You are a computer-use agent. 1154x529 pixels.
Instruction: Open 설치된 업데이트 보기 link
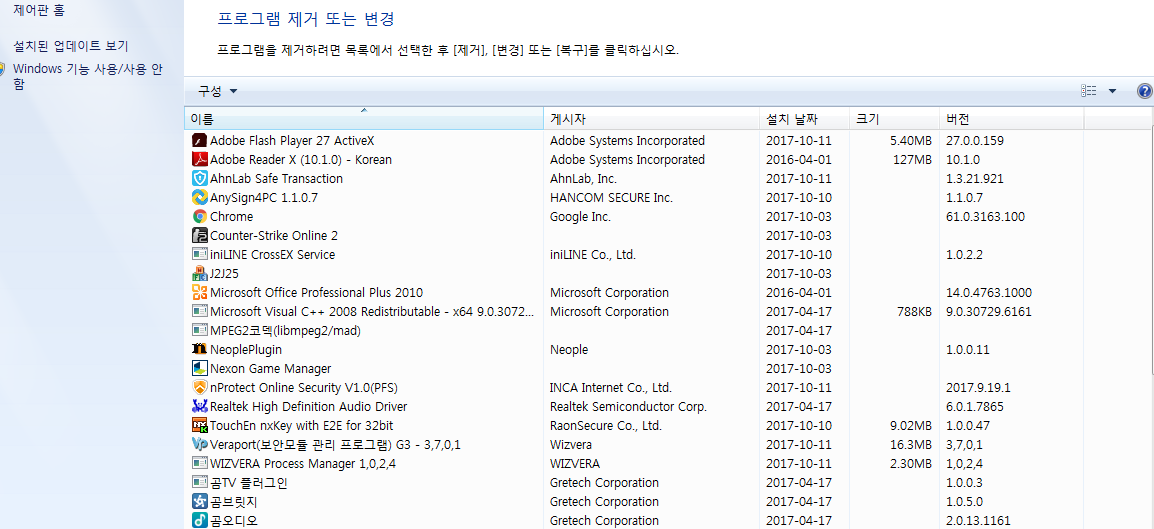coord(70,46)
